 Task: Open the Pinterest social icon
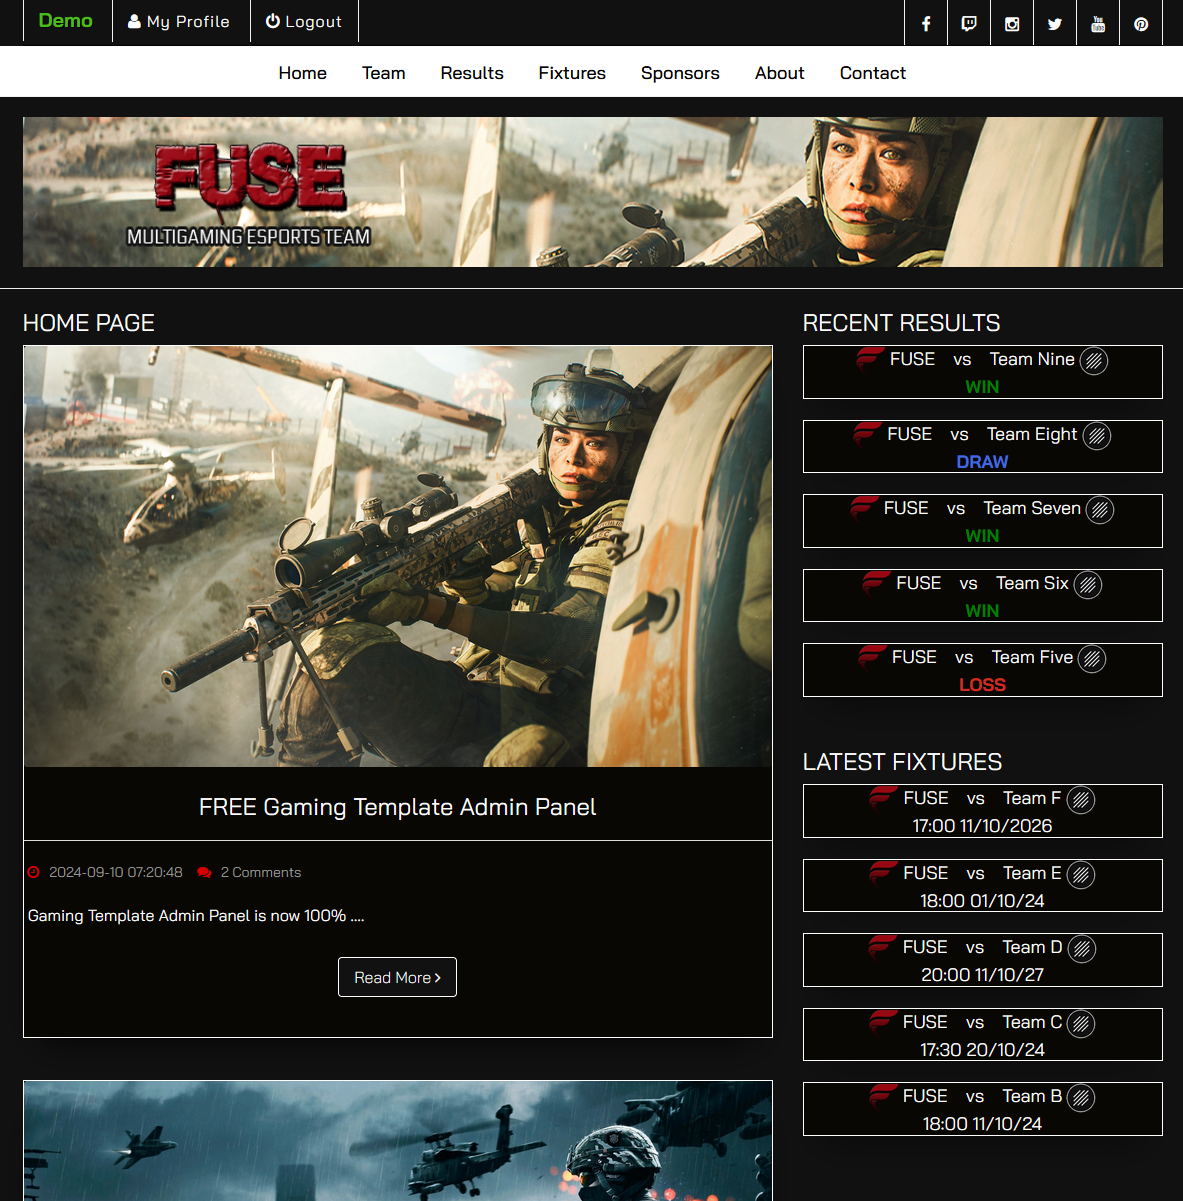pos(1141,24)
